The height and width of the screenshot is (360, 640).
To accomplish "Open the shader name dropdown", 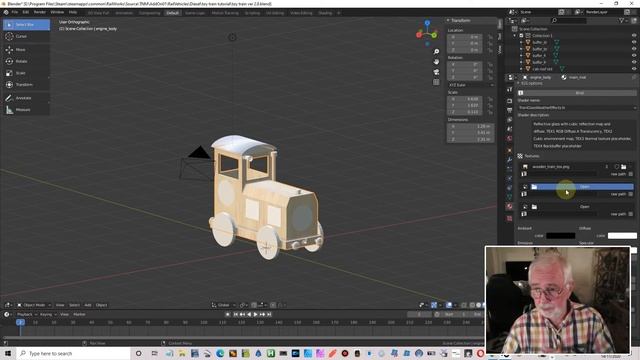I will pos(577,108).
